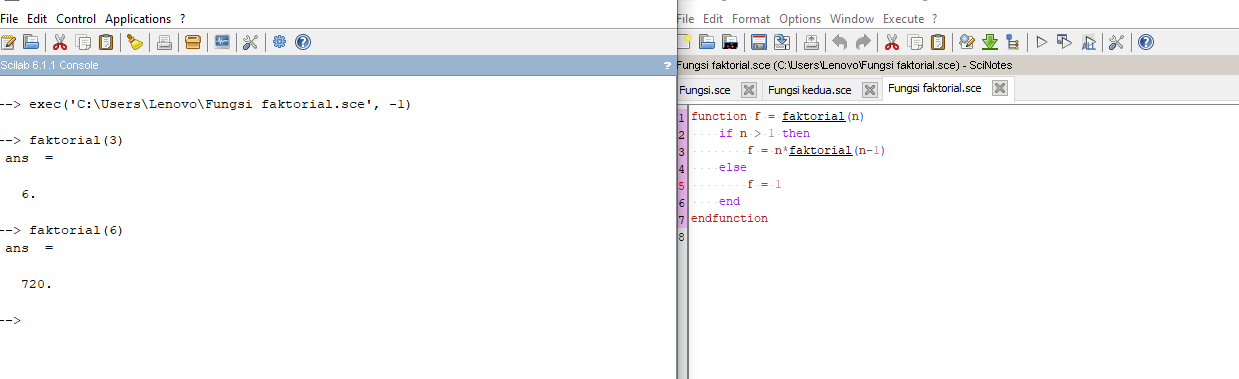Click Save and Execute icon in SciNotes
Screen dimensions: 1239x379
tap(1064, 42)
